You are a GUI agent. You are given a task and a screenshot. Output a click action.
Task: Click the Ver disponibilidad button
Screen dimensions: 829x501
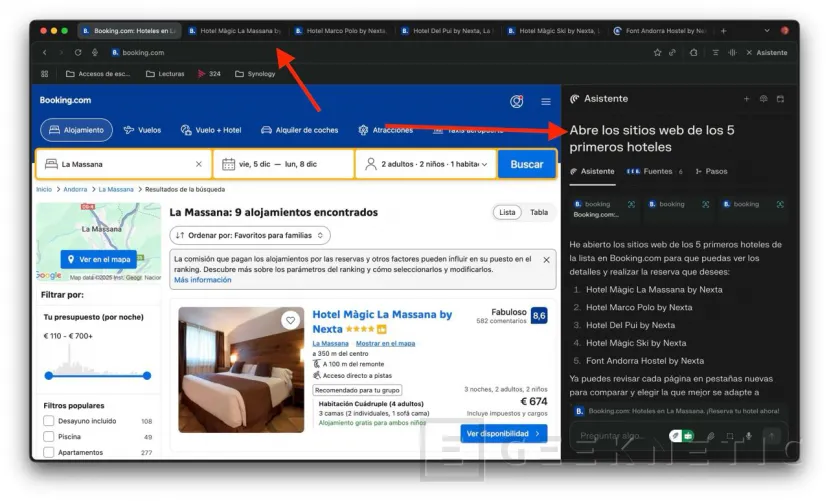pos(503,434)
